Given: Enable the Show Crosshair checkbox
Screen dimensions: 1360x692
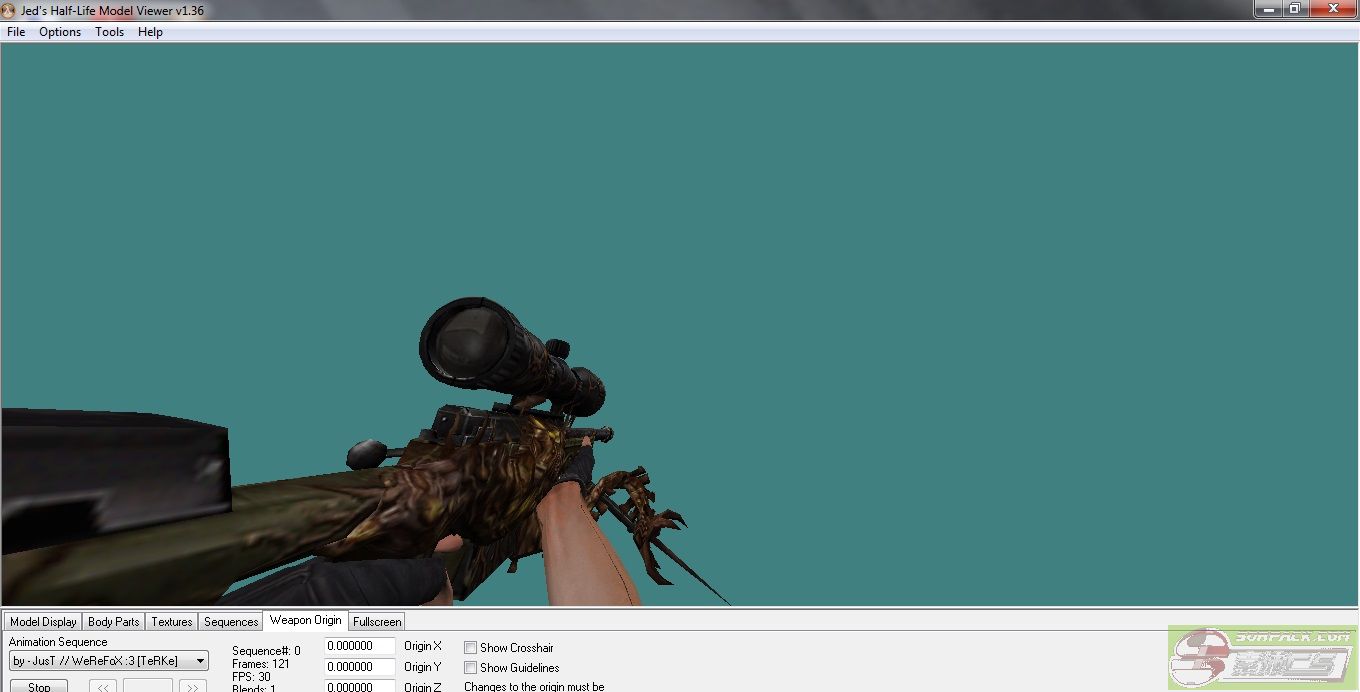Looking at the screenshot, I should (x=470, y=648).
